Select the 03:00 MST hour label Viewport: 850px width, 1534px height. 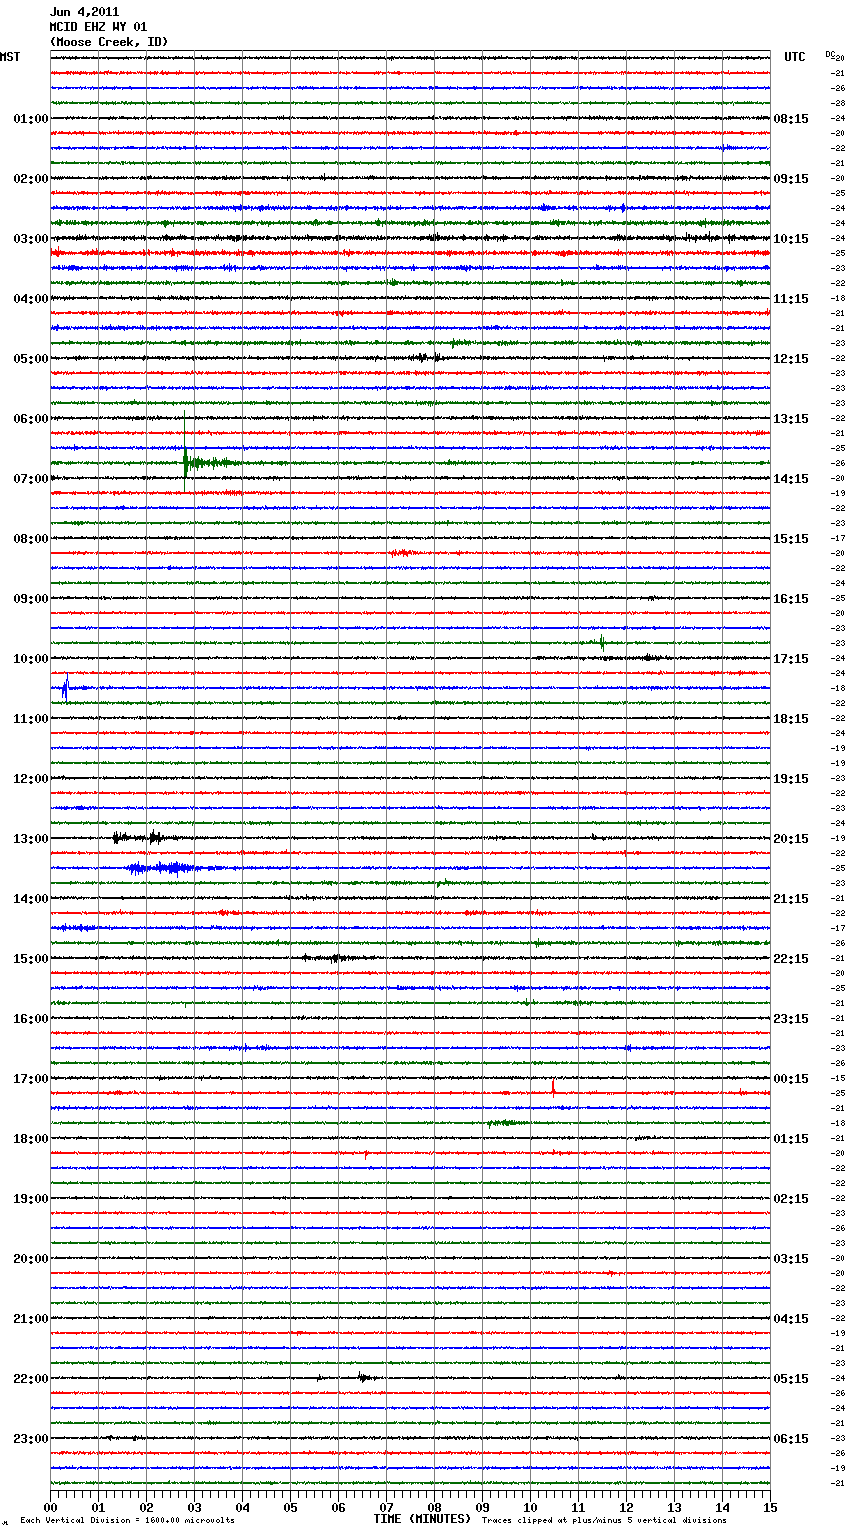pos(31,239)
